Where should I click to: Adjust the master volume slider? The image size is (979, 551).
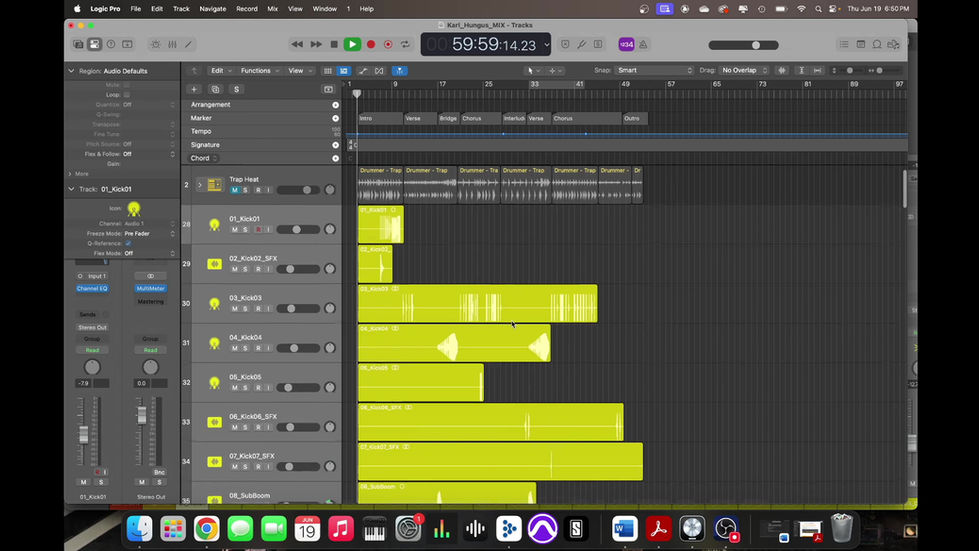pos(743,45)
